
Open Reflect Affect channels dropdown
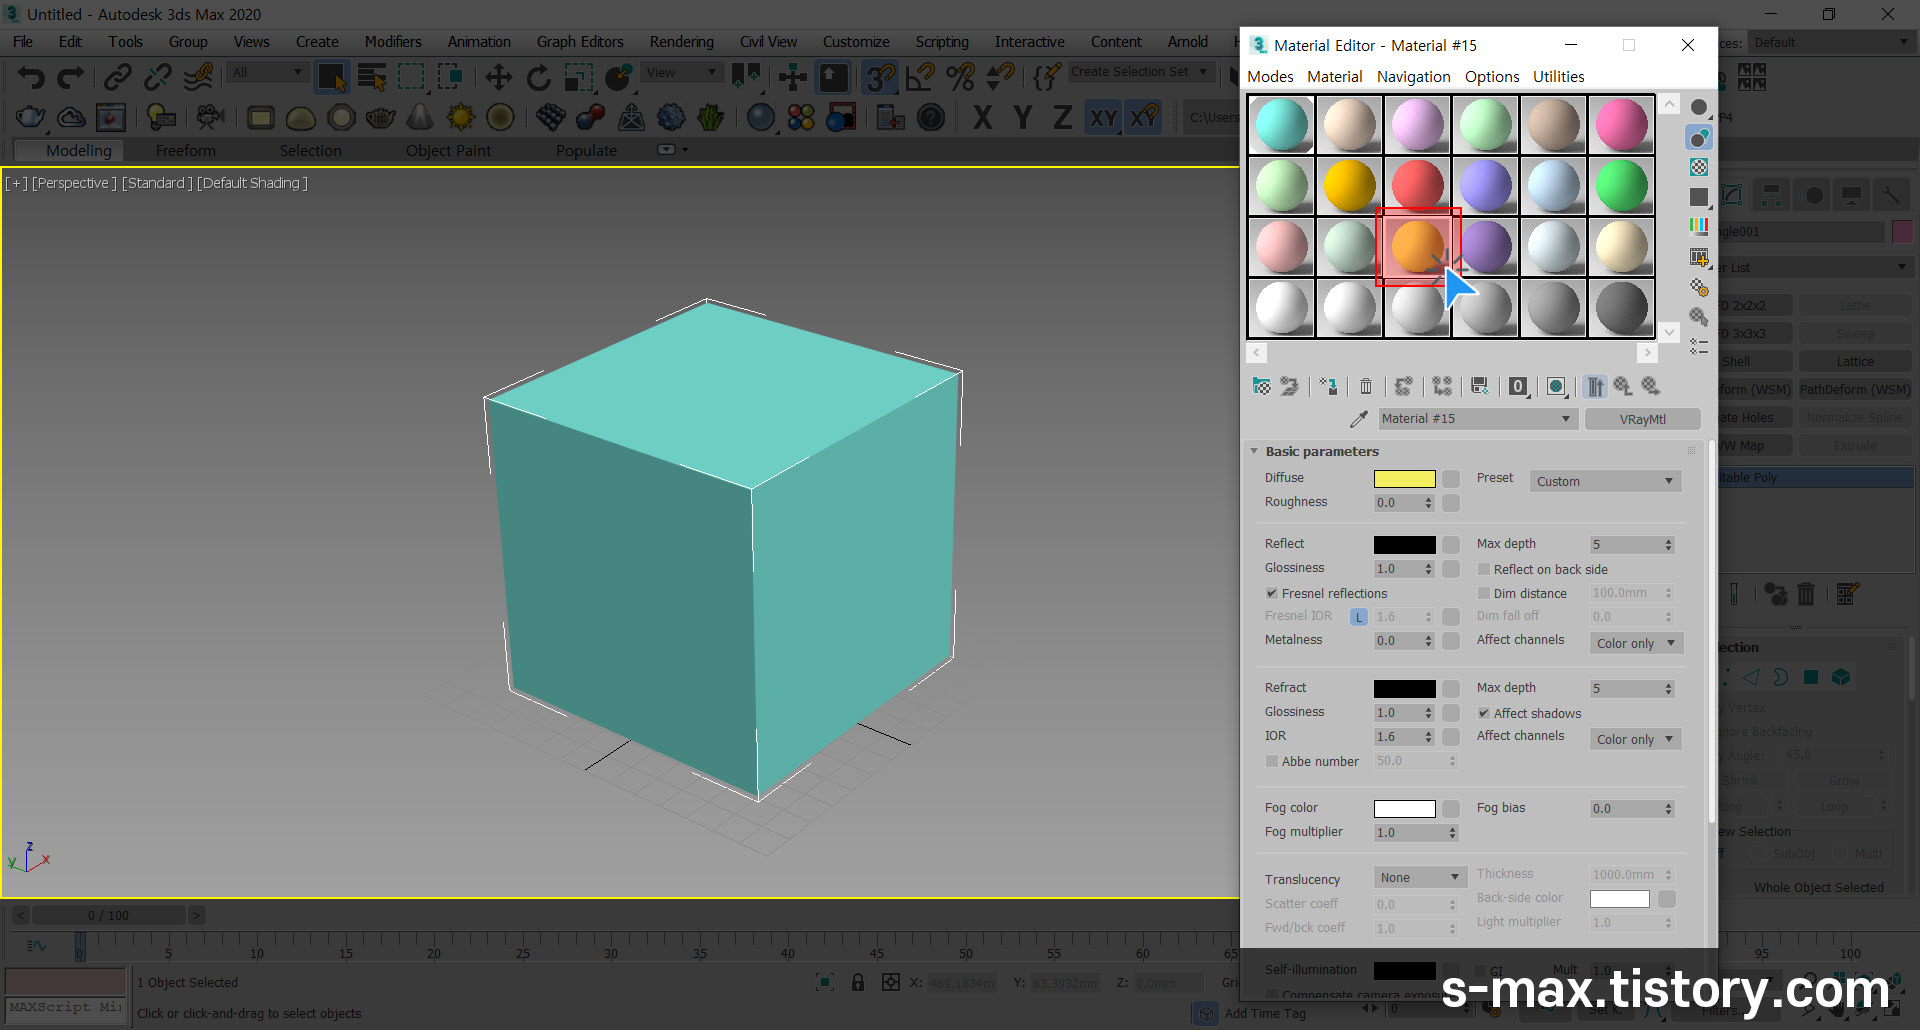click(x=1636, y=643)
